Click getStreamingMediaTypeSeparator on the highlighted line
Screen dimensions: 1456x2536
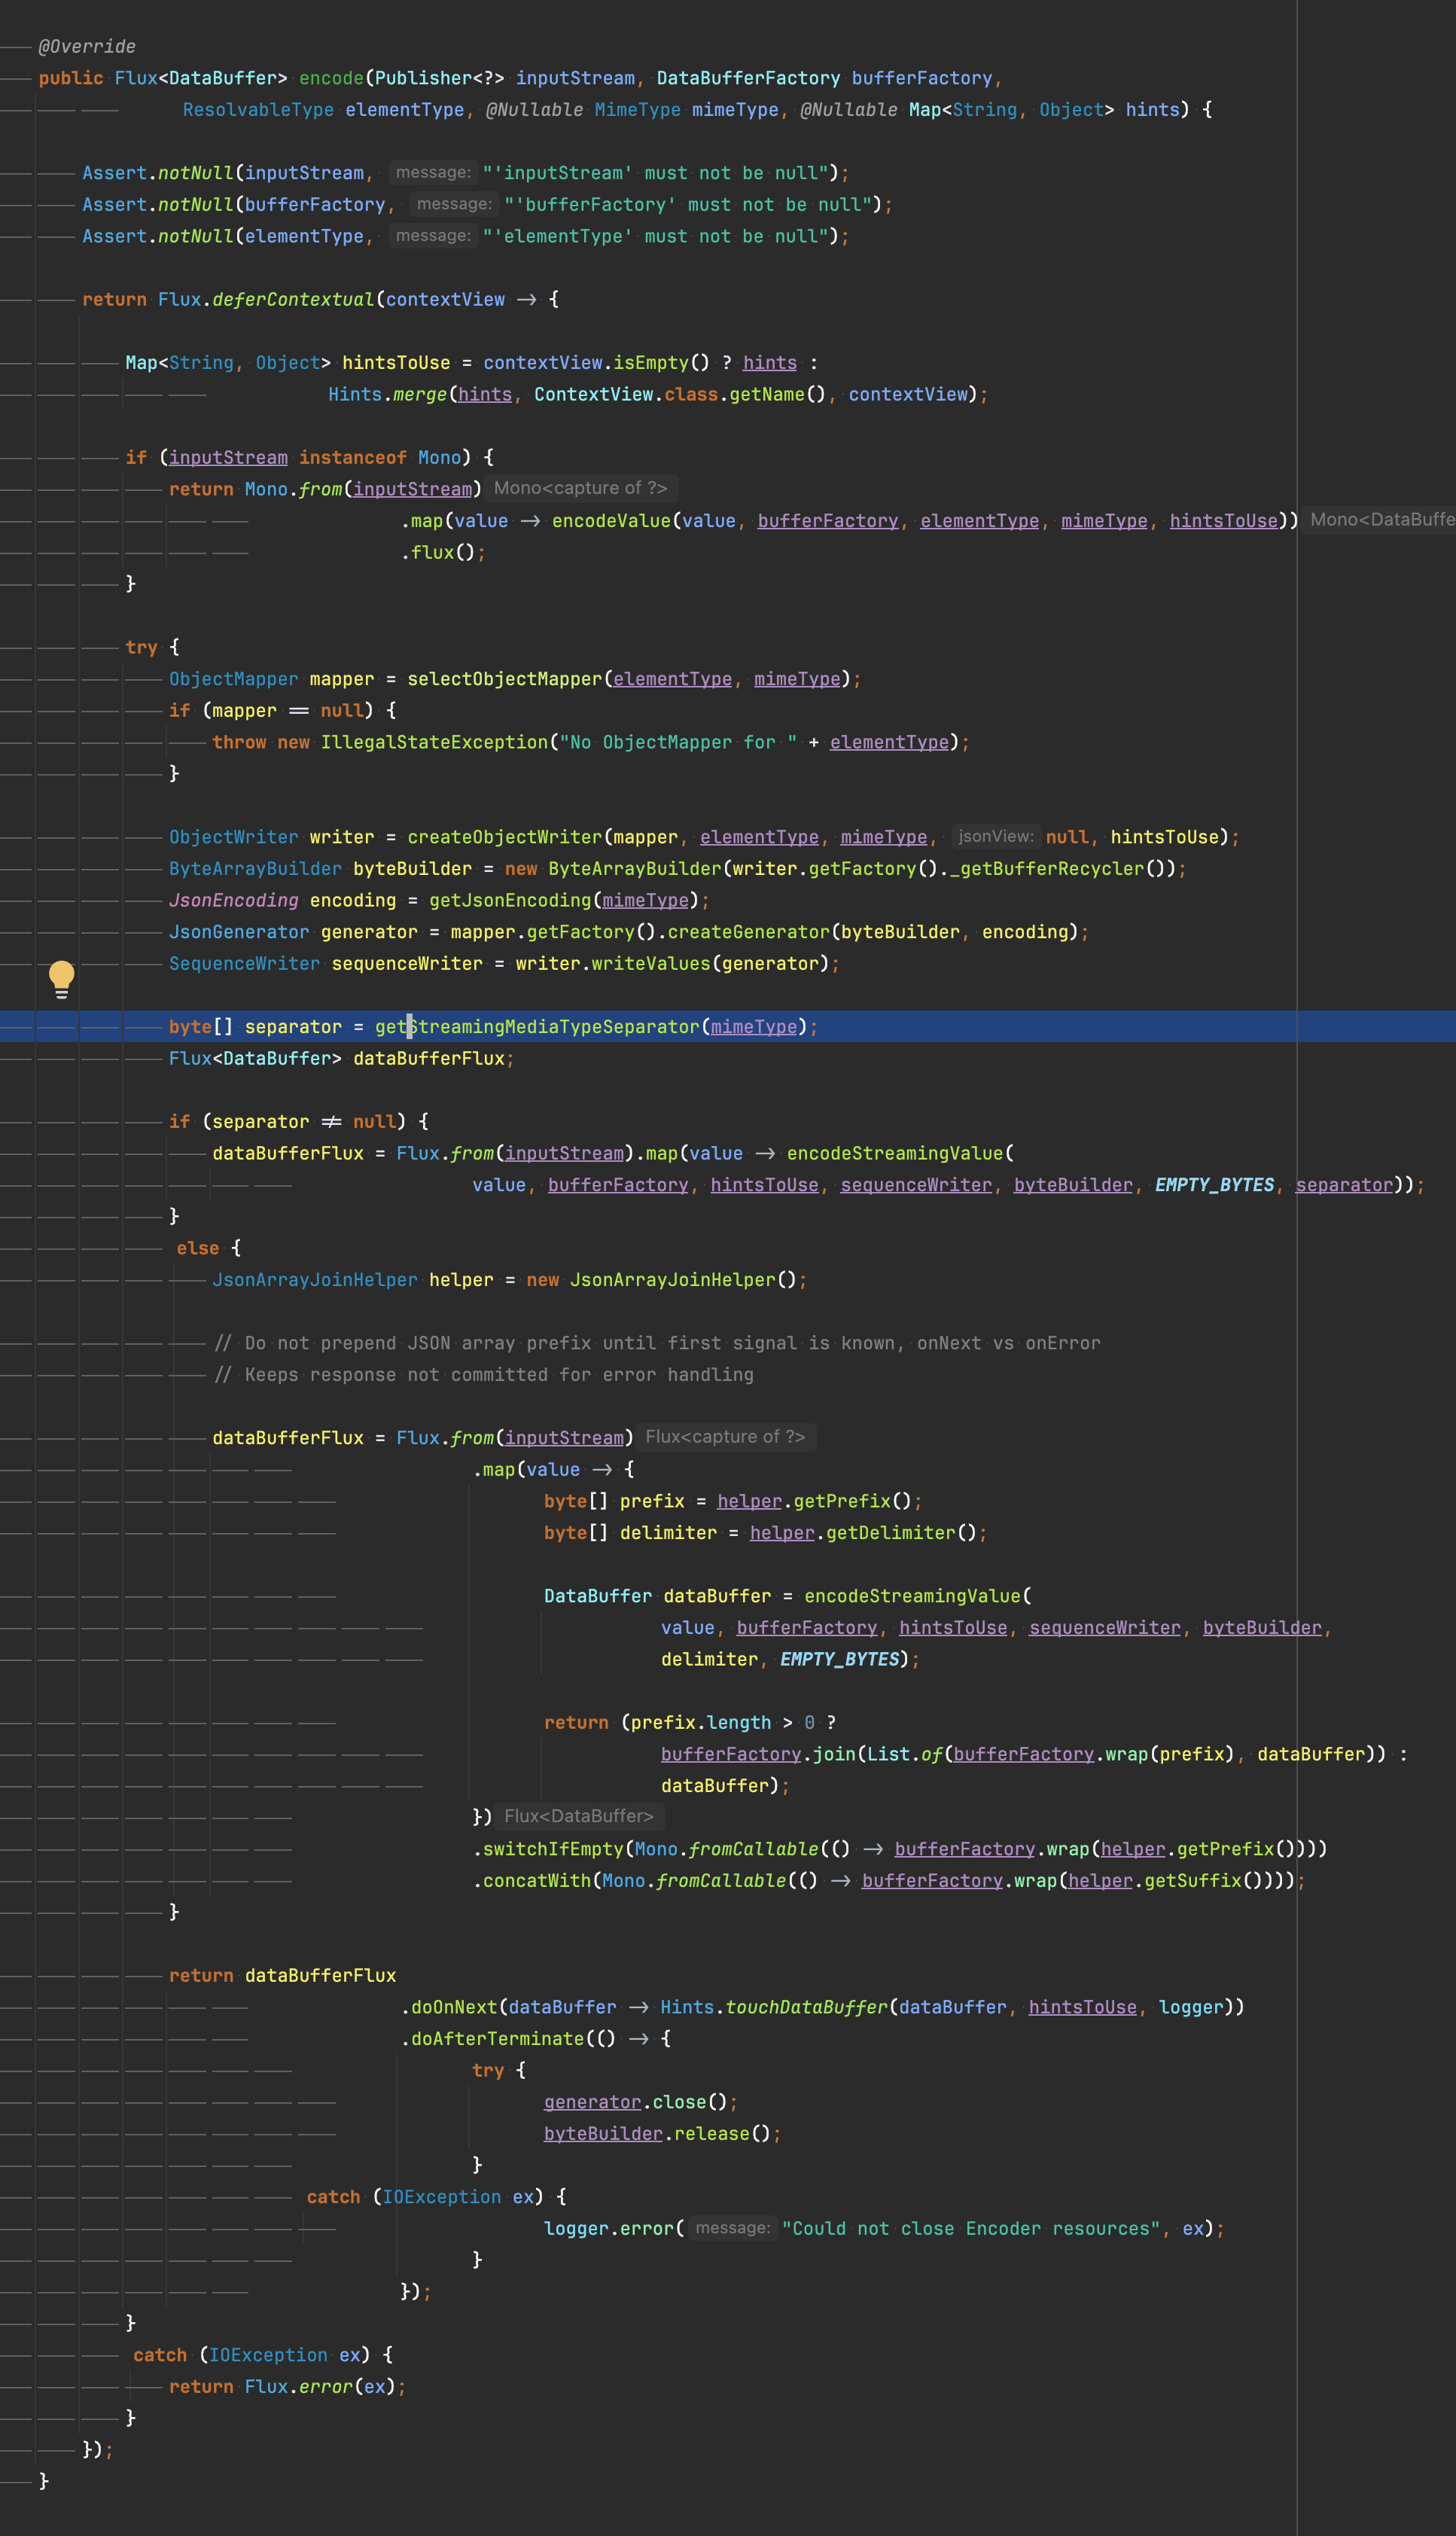pos(537,1027)
